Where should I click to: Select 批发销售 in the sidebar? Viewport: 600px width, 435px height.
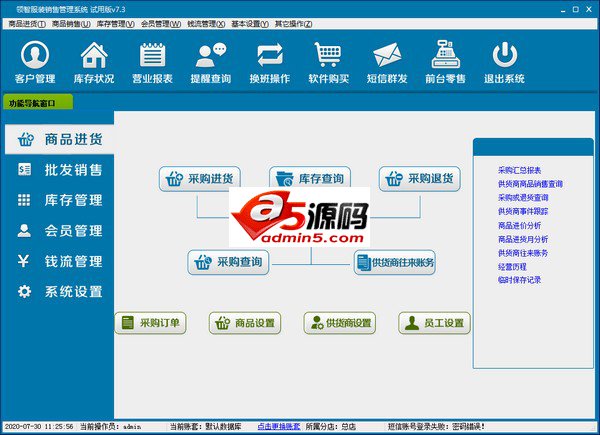click(59, 169)
